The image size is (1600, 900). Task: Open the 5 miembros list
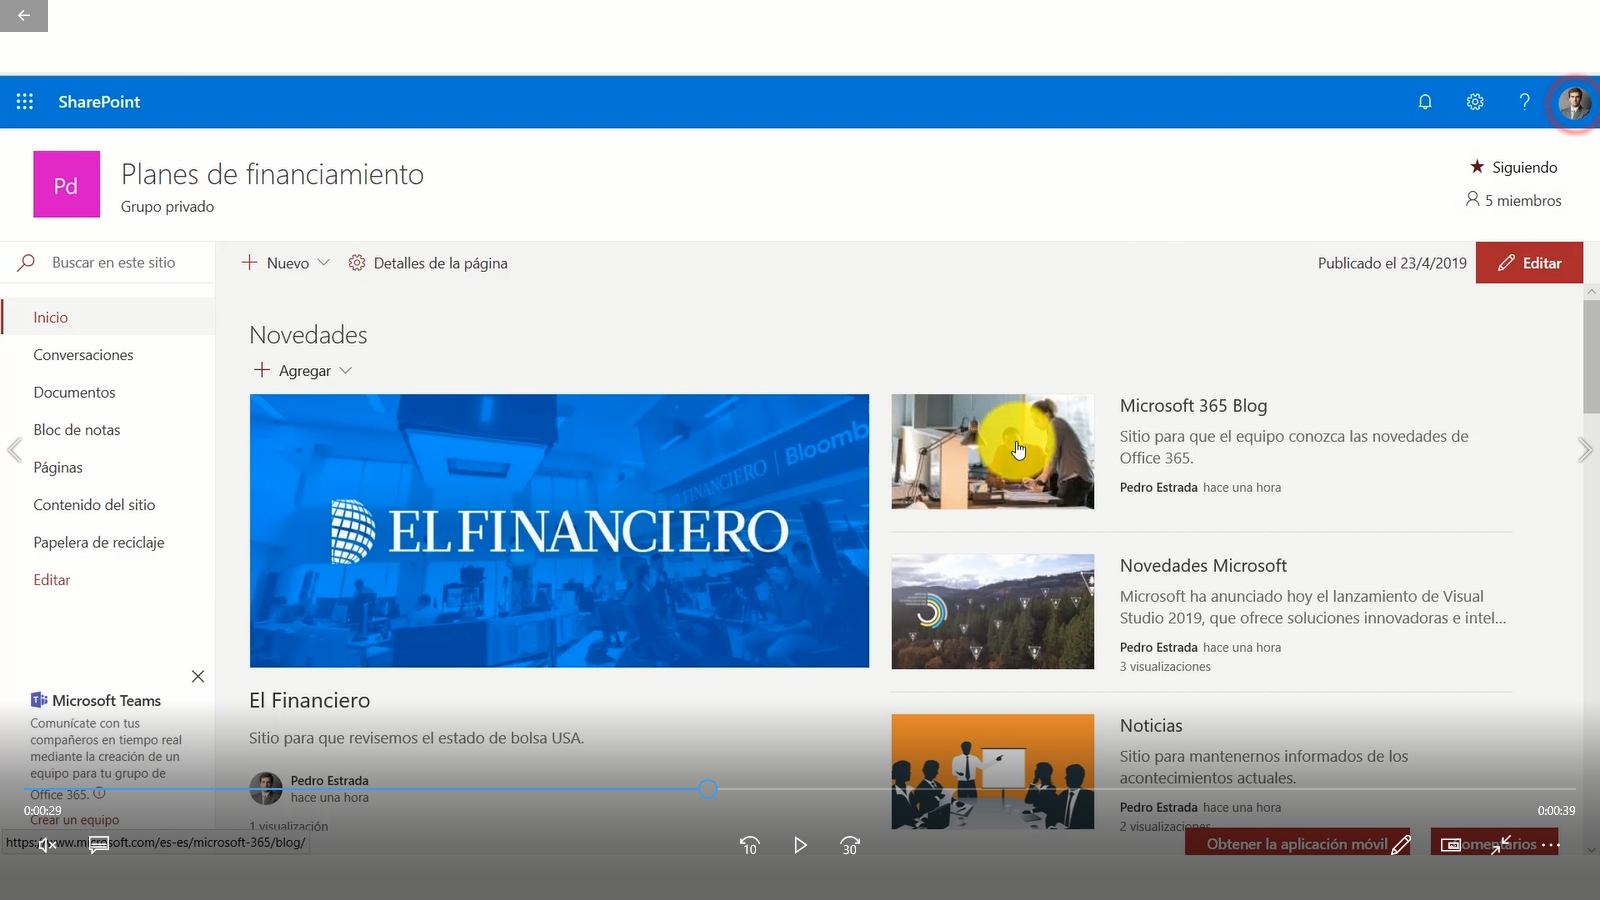tap(1513, 200)
